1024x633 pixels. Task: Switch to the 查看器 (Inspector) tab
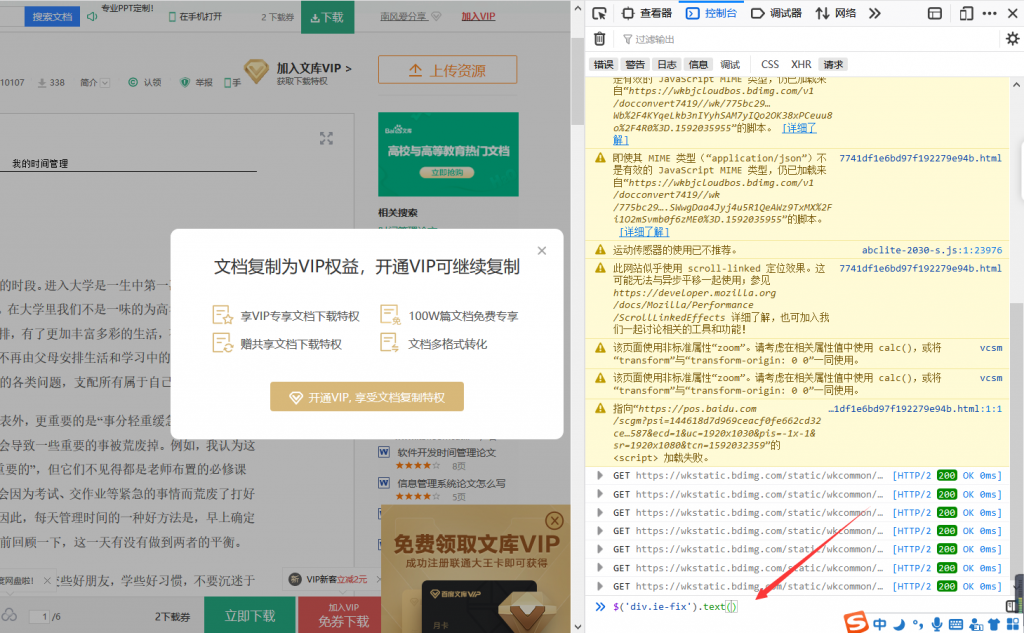(647, 13)
